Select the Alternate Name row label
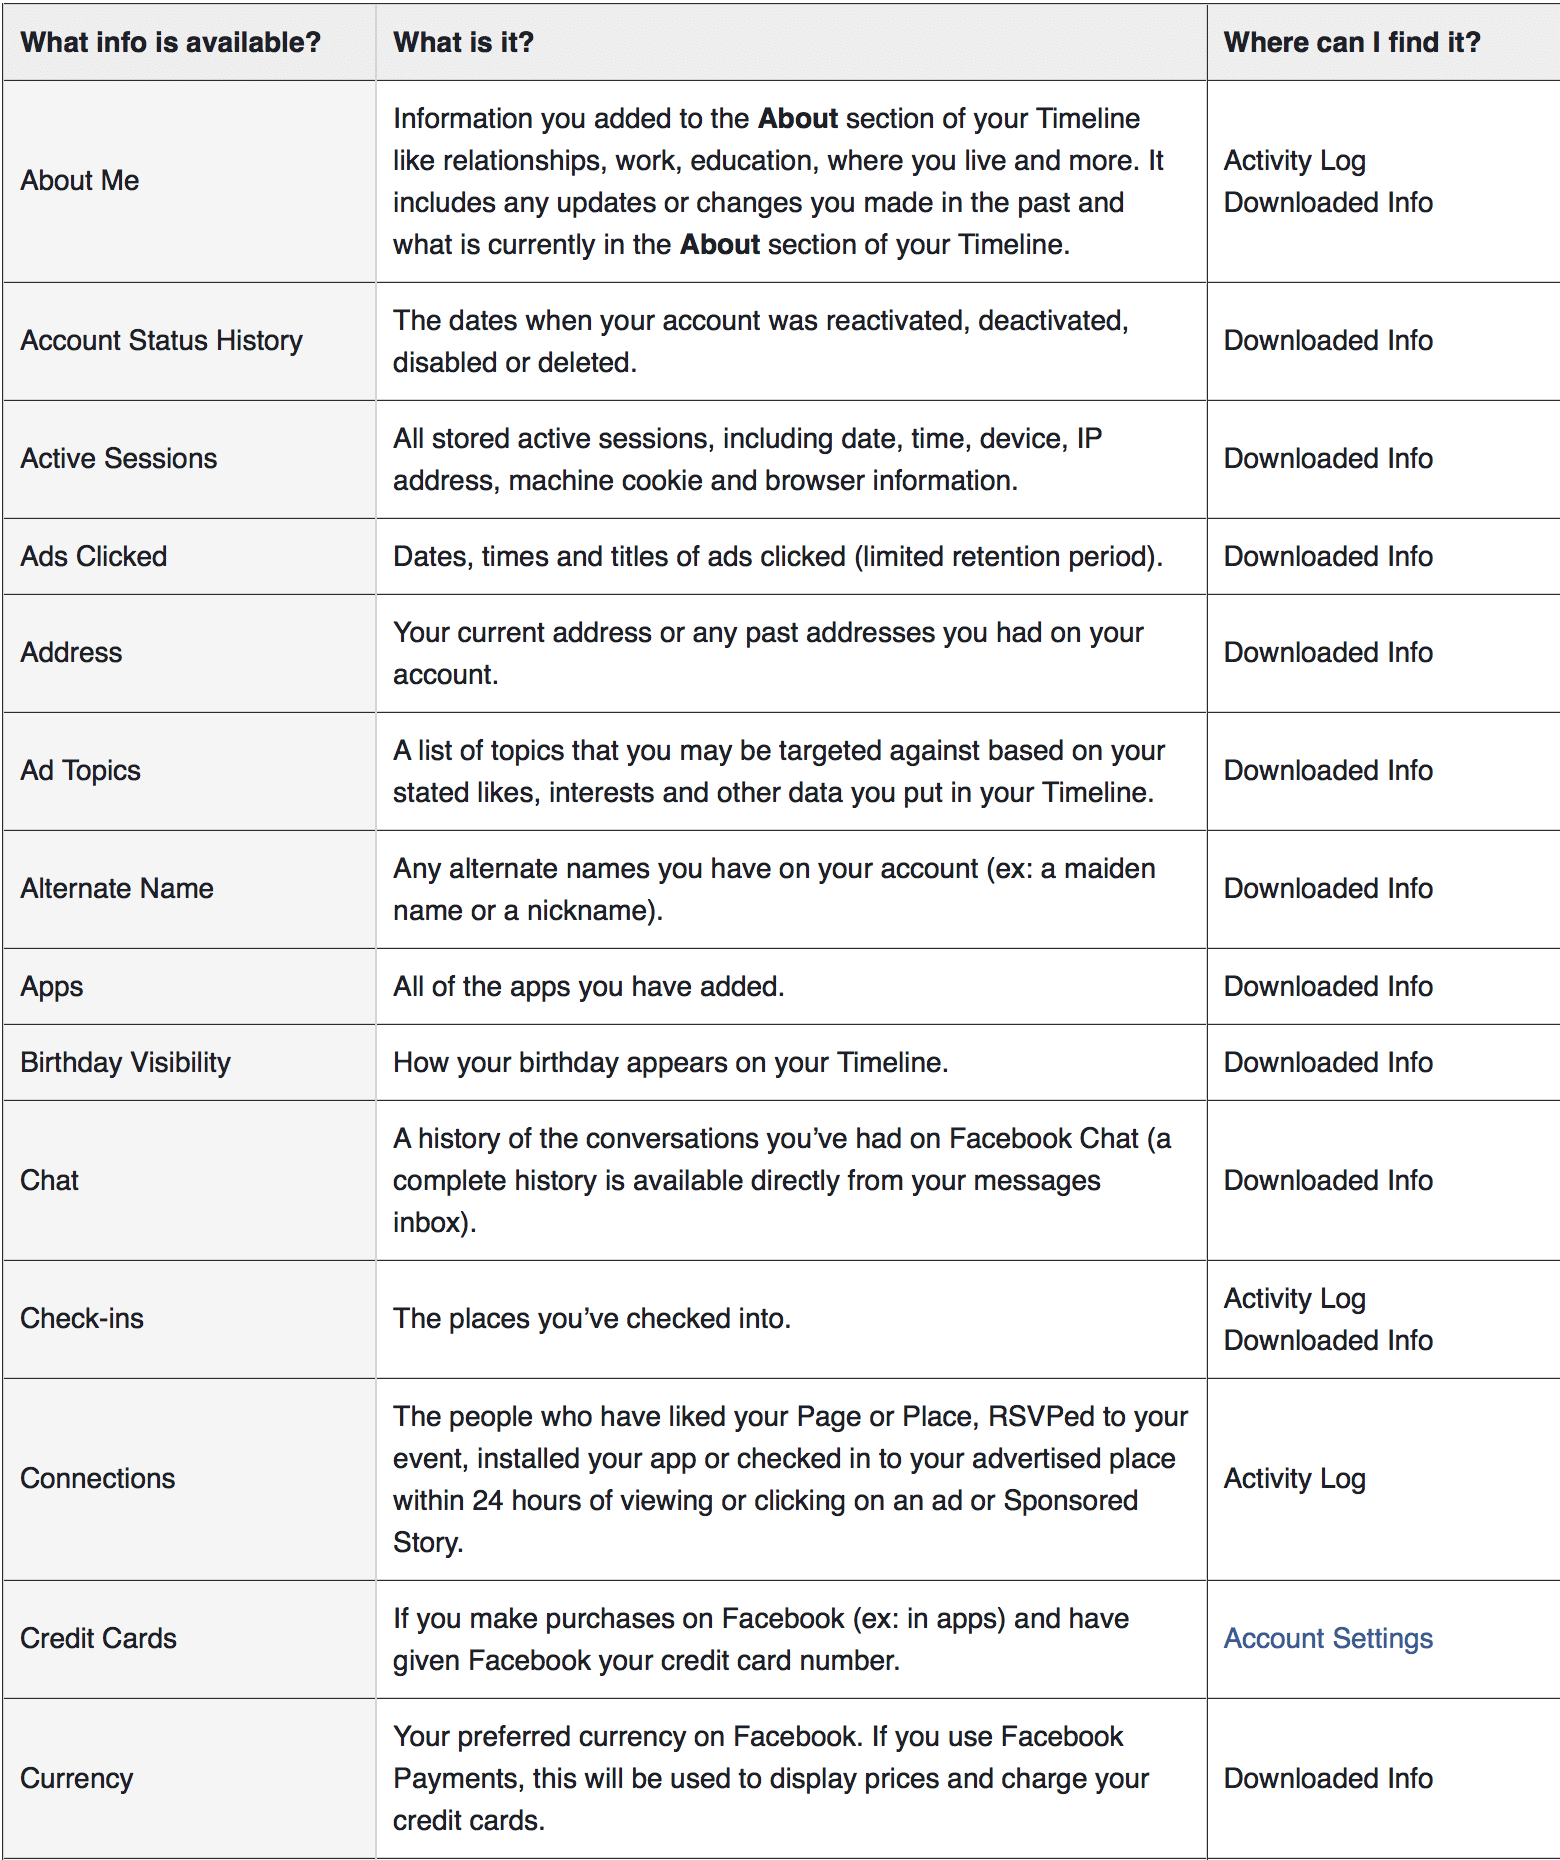This screenshot has height=1860, width=1560. pos(117,889)
